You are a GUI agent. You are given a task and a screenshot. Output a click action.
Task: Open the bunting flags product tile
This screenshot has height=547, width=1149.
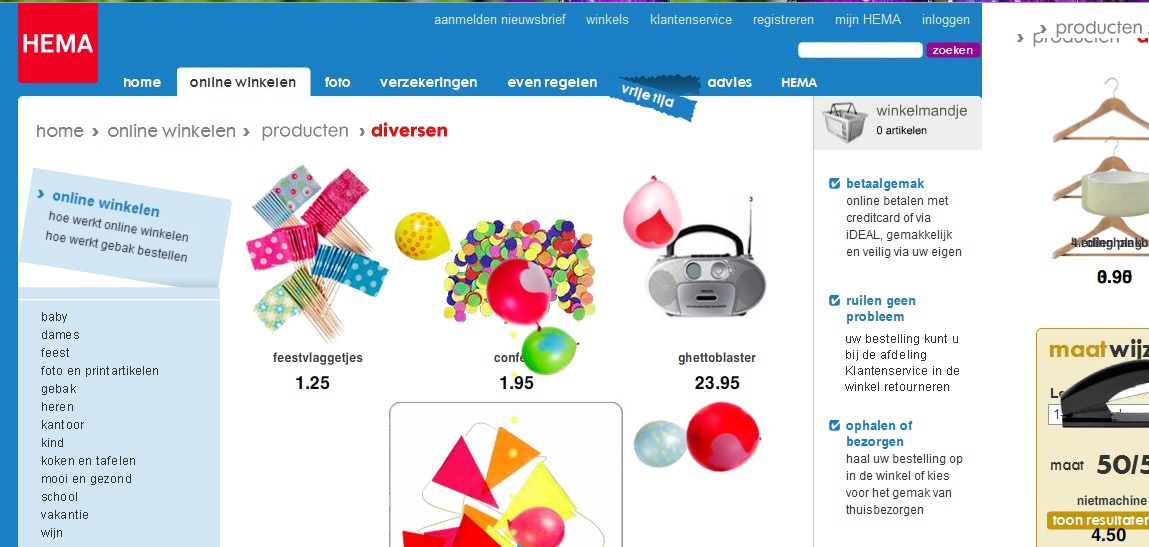506,474
